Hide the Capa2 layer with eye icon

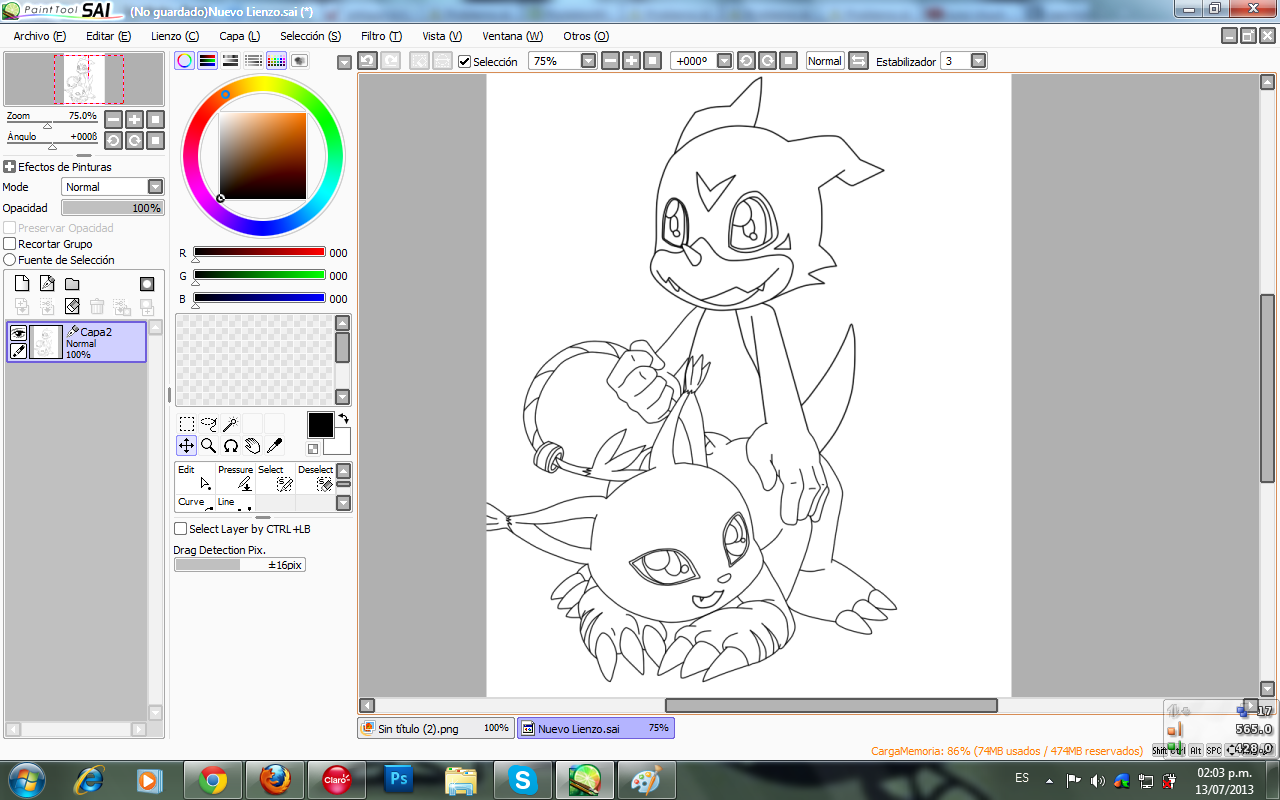click(x=18, y=333)
